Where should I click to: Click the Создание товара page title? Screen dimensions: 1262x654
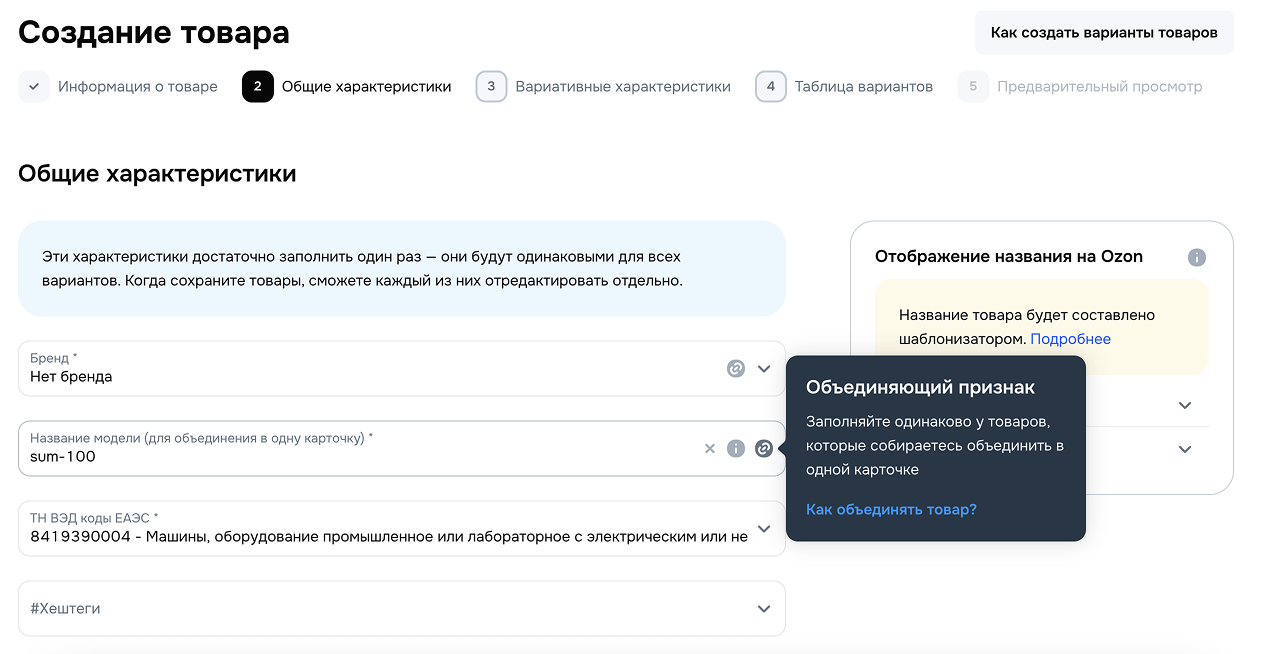(x=154, y=32)
